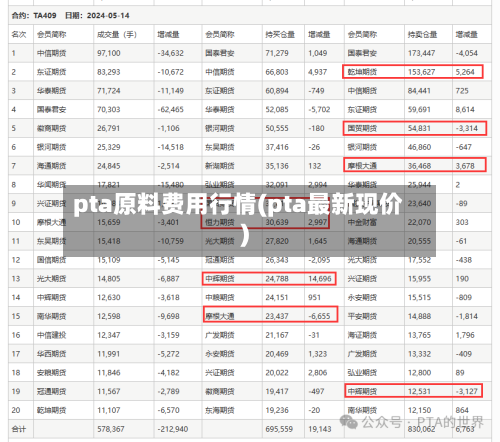Select the long position value 19,236

[277, 410]
